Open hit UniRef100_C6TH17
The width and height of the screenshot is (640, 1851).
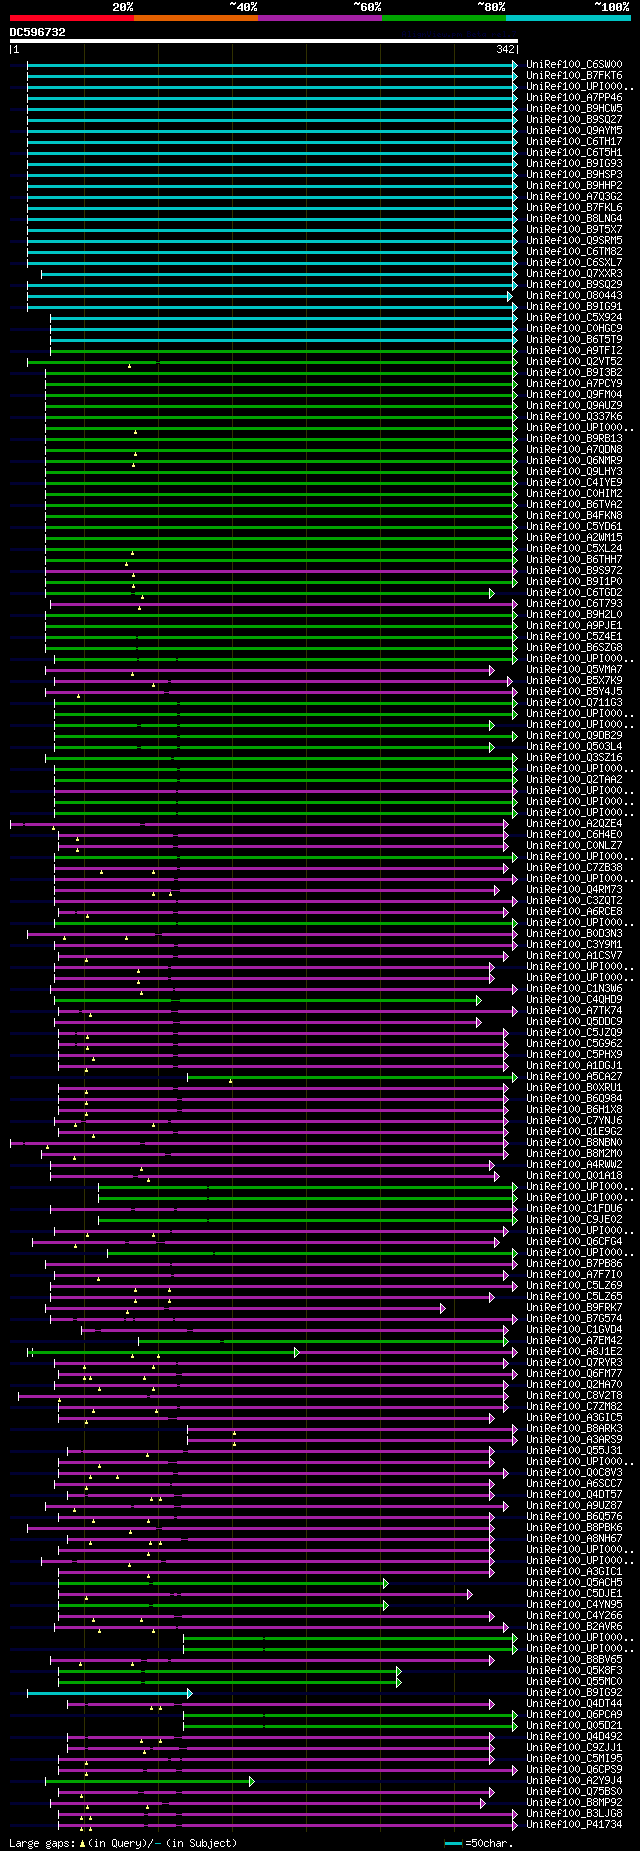coord(574,141)
